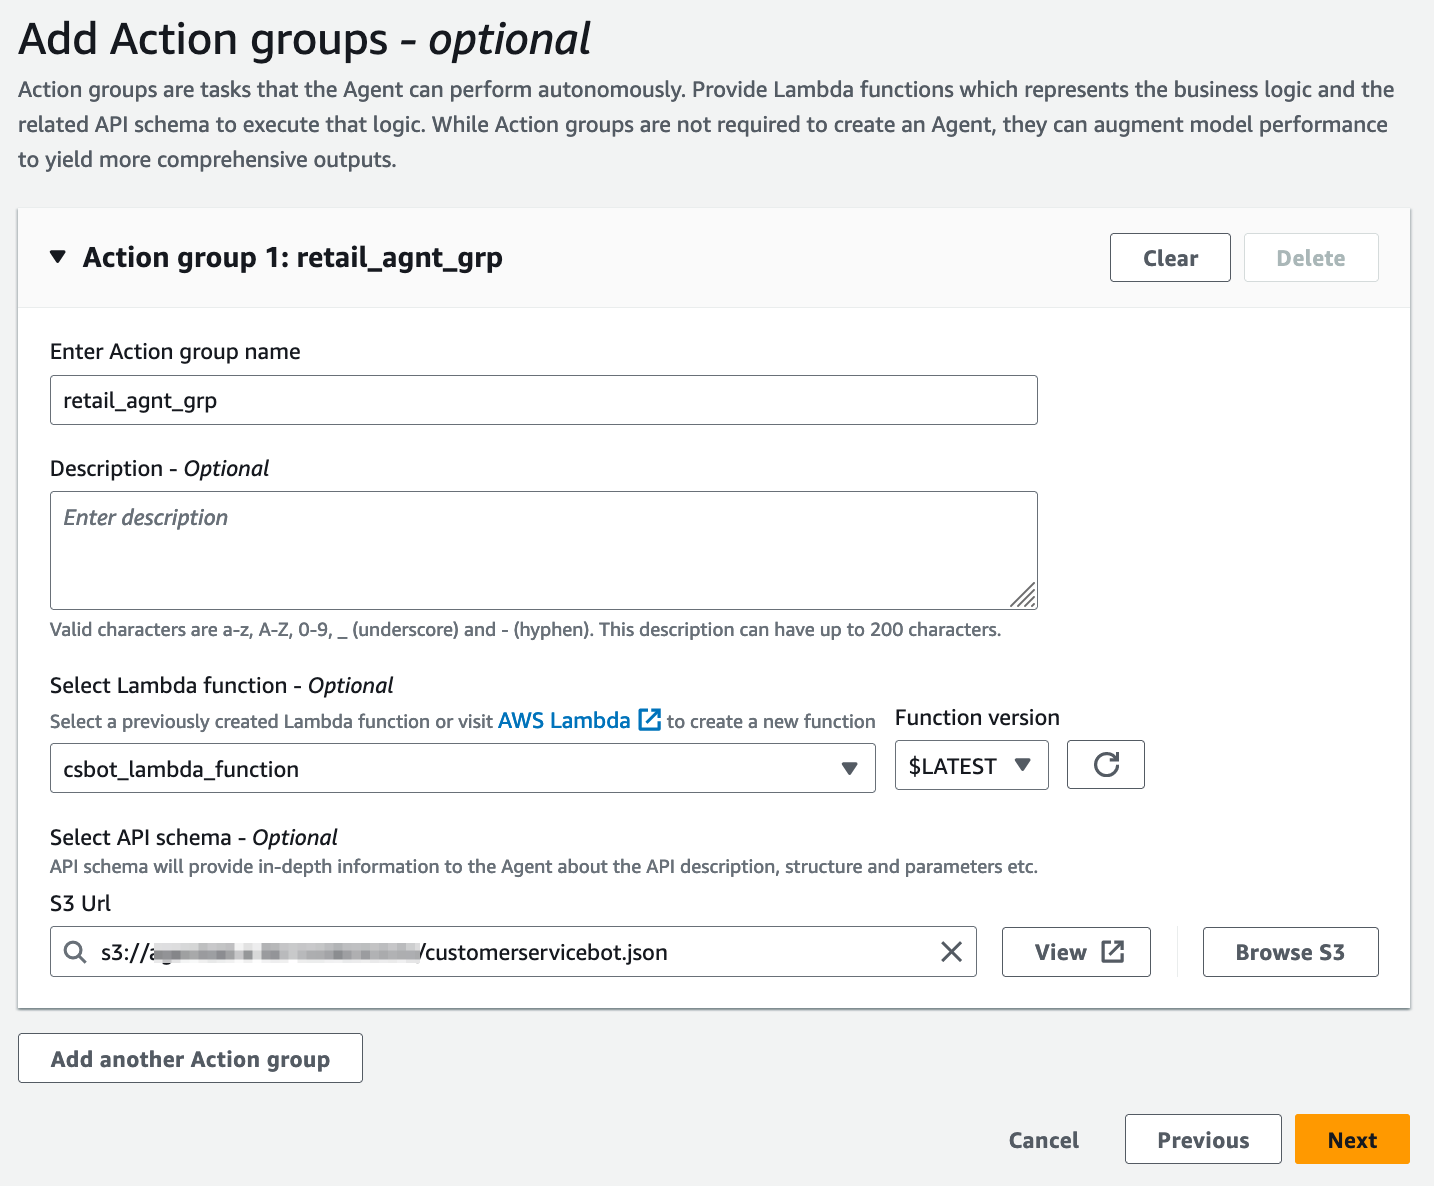The height and width of the screenshot is (1186, 1434).
Task: Cancel the agent setup
Action: (1043, 1139)
